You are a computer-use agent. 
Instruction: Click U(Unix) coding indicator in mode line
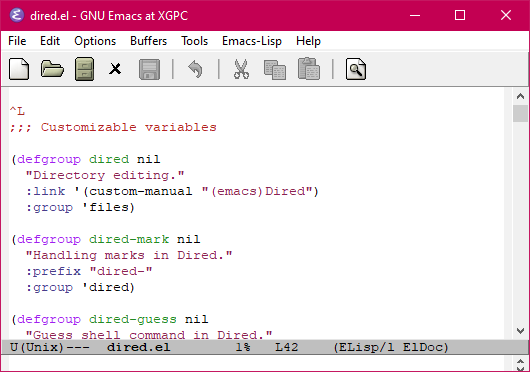37,347
